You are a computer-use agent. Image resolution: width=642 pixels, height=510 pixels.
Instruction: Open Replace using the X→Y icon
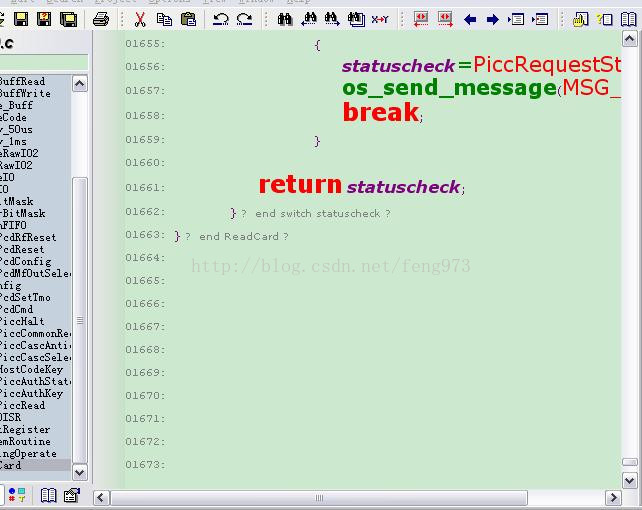click(x=380, y=19)
